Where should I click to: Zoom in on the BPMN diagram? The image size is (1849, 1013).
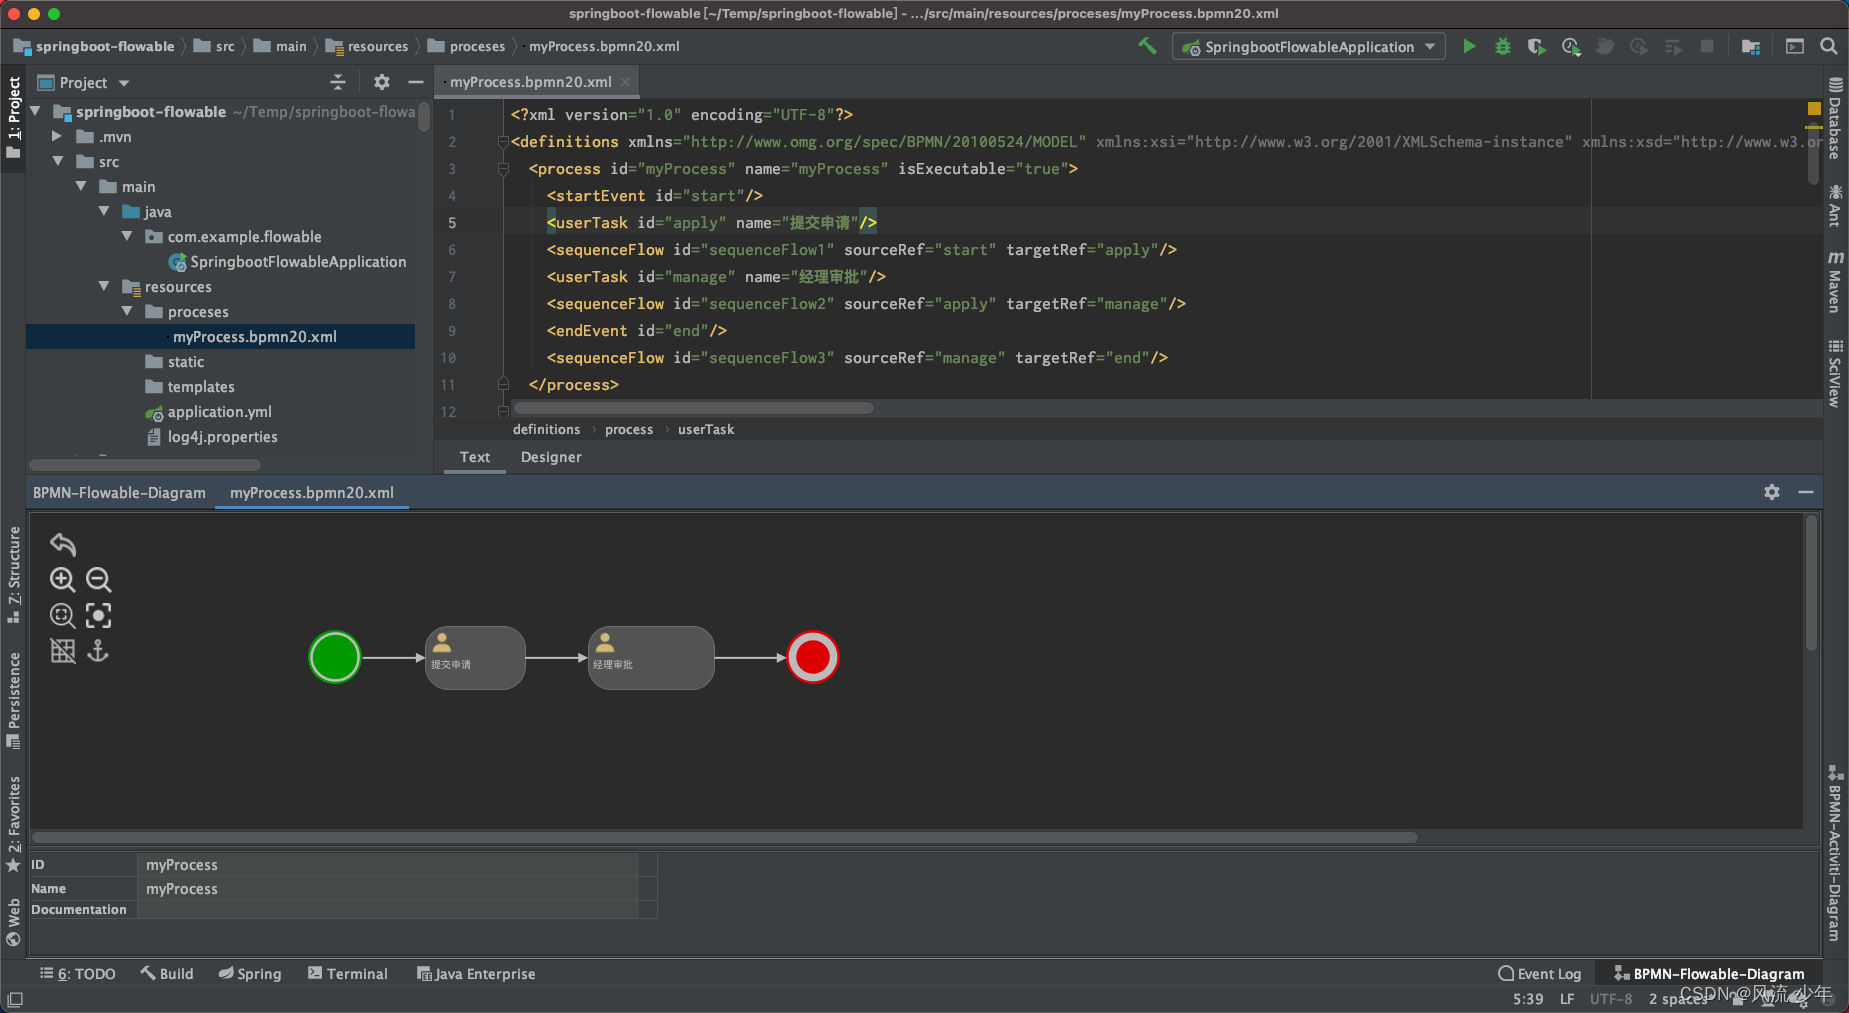point(62,580)
